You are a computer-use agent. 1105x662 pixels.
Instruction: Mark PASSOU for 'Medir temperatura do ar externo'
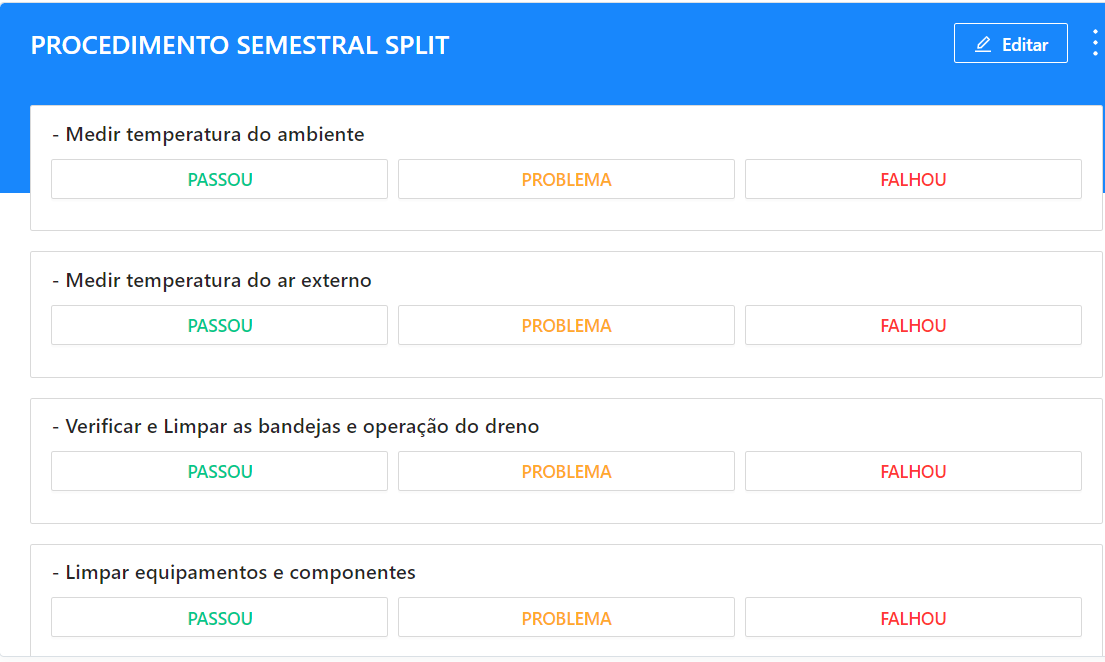click(x=219, y=324)
